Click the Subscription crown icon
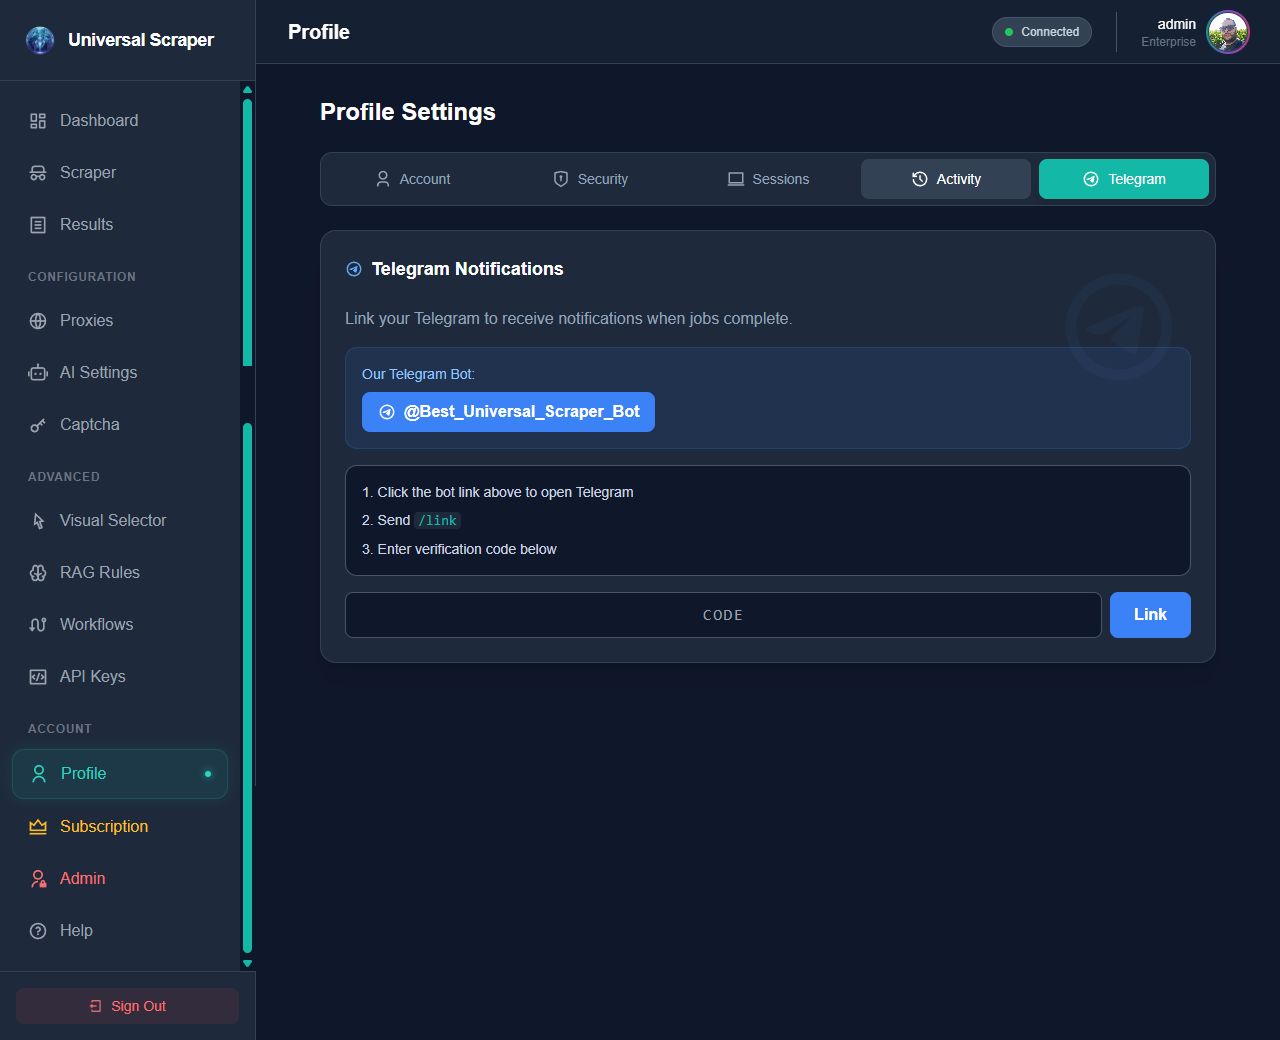1280x1040 pixels. (x=38, y=827)
